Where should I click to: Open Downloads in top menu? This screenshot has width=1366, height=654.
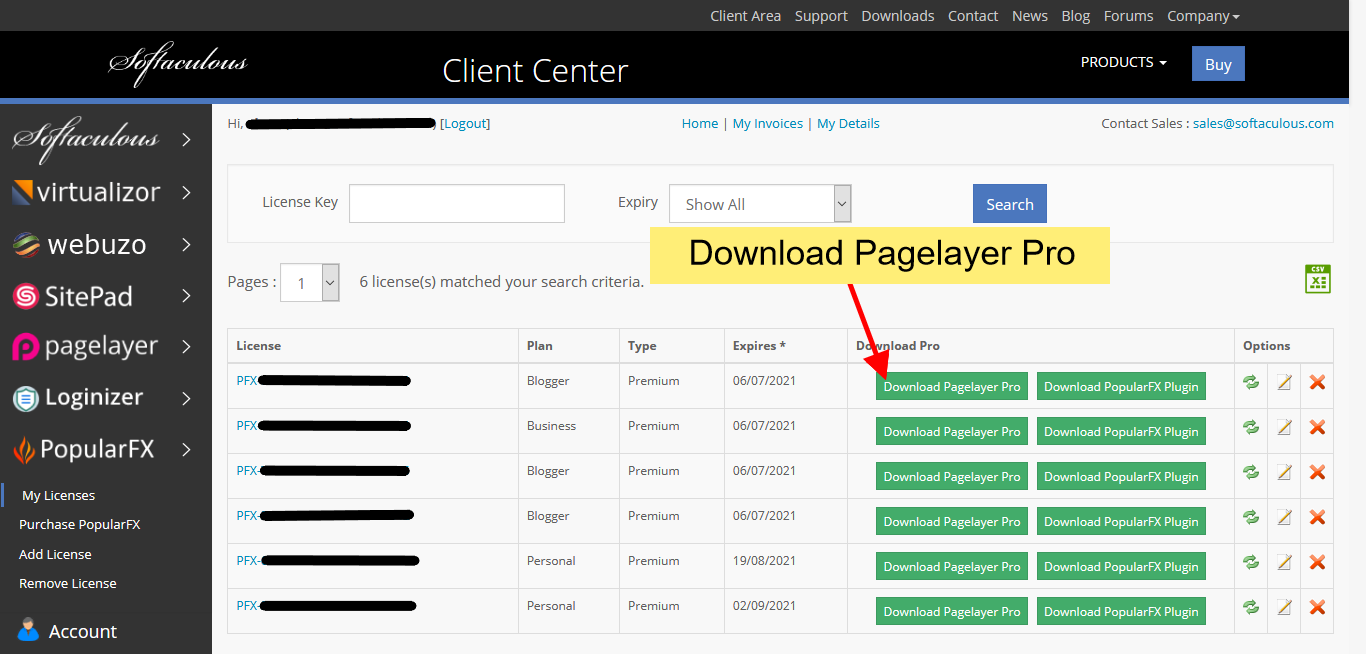click(x=898, y=16)
